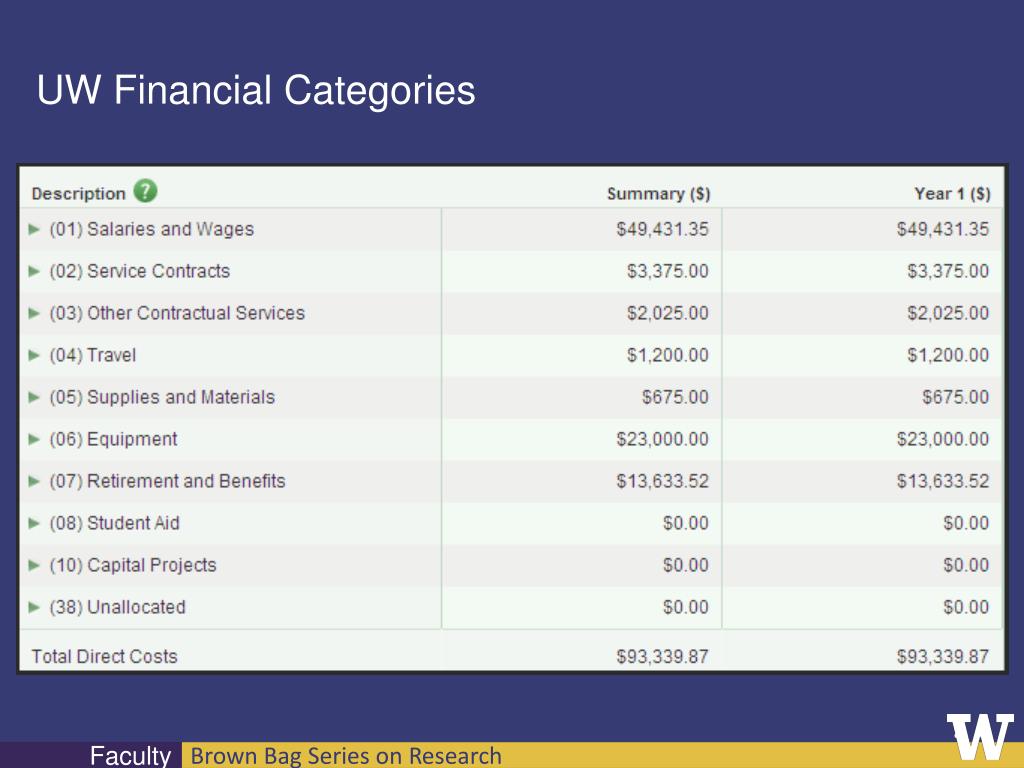
Task: Click Year 1 Salaries value $49,431.35
Action: coord(942,229)
